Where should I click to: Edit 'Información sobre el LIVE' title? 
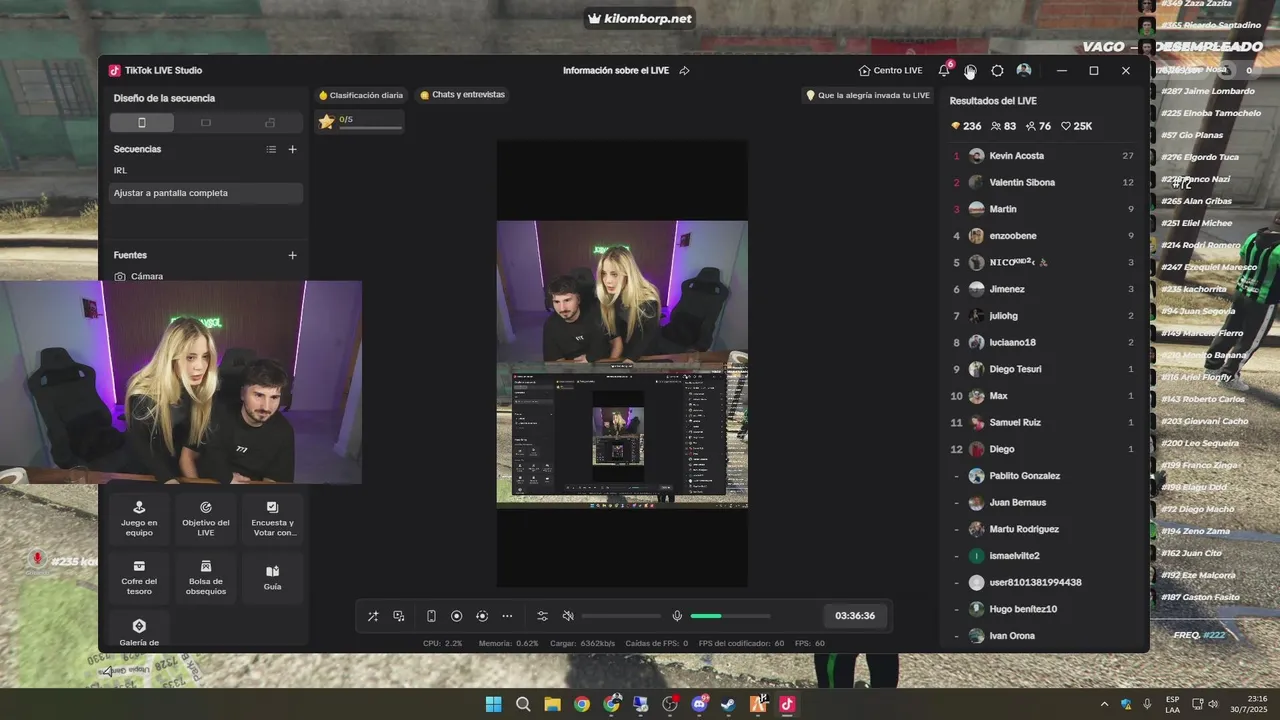point(617,71)
